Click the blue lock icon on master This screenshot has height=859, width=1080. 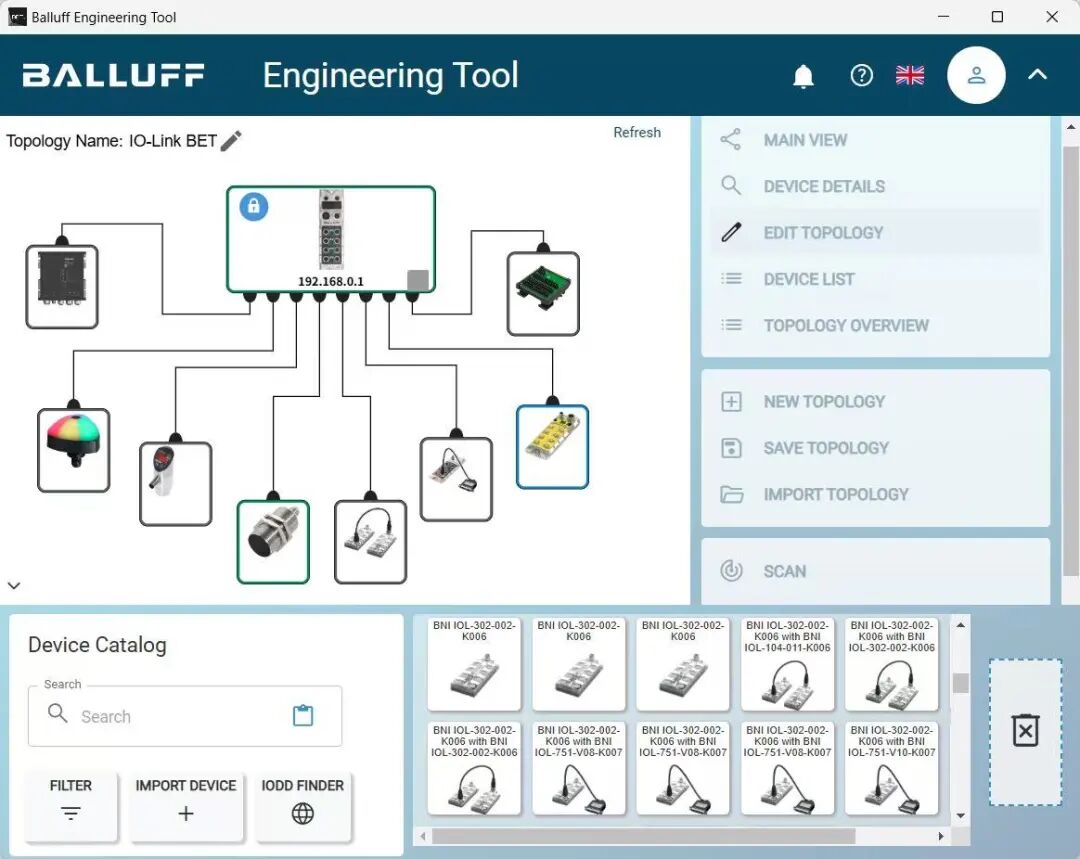coord(254,207)
